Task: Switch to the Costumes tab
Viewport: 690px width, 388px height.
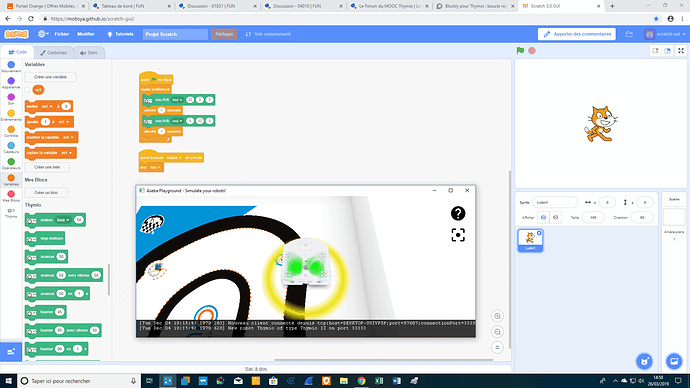Action: tap(53, 52)
